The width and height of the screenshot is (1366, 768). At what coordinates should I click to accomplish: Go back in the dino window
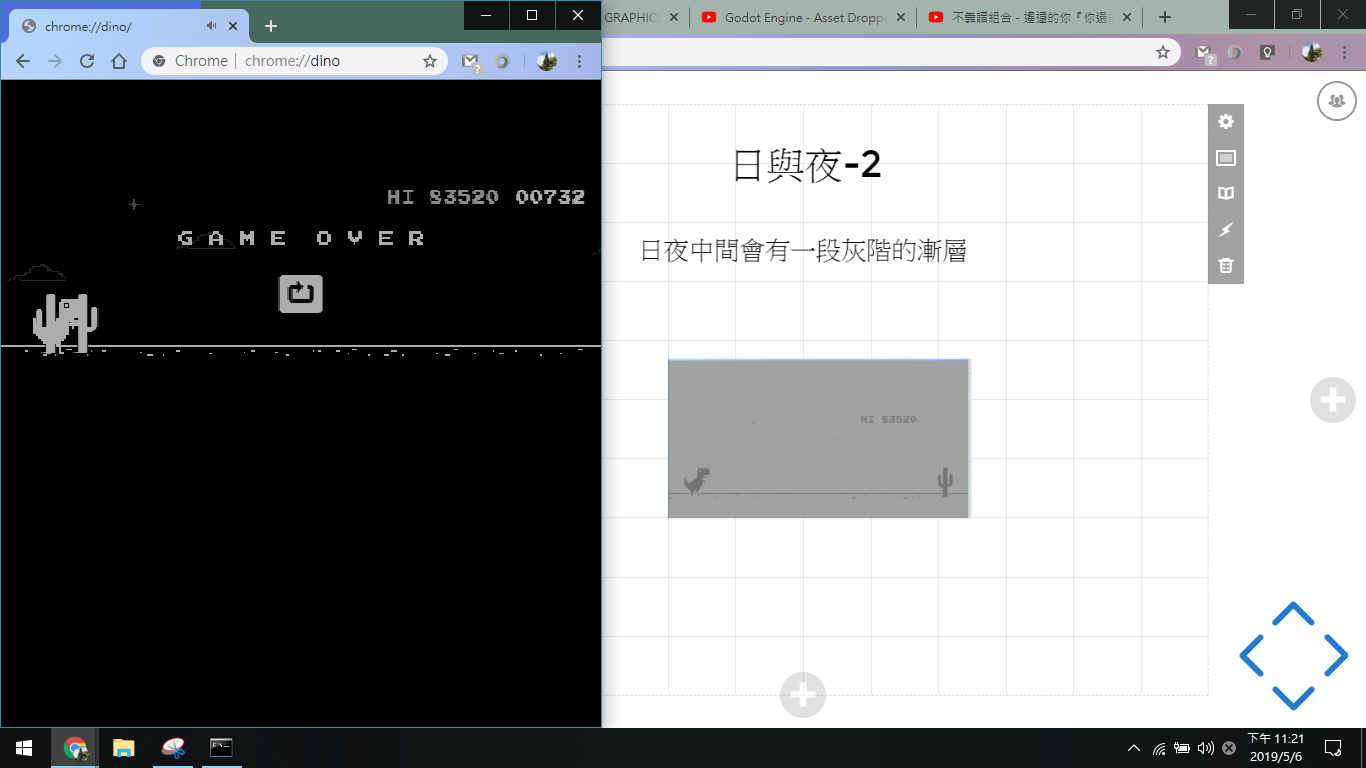tap(23, 61)
